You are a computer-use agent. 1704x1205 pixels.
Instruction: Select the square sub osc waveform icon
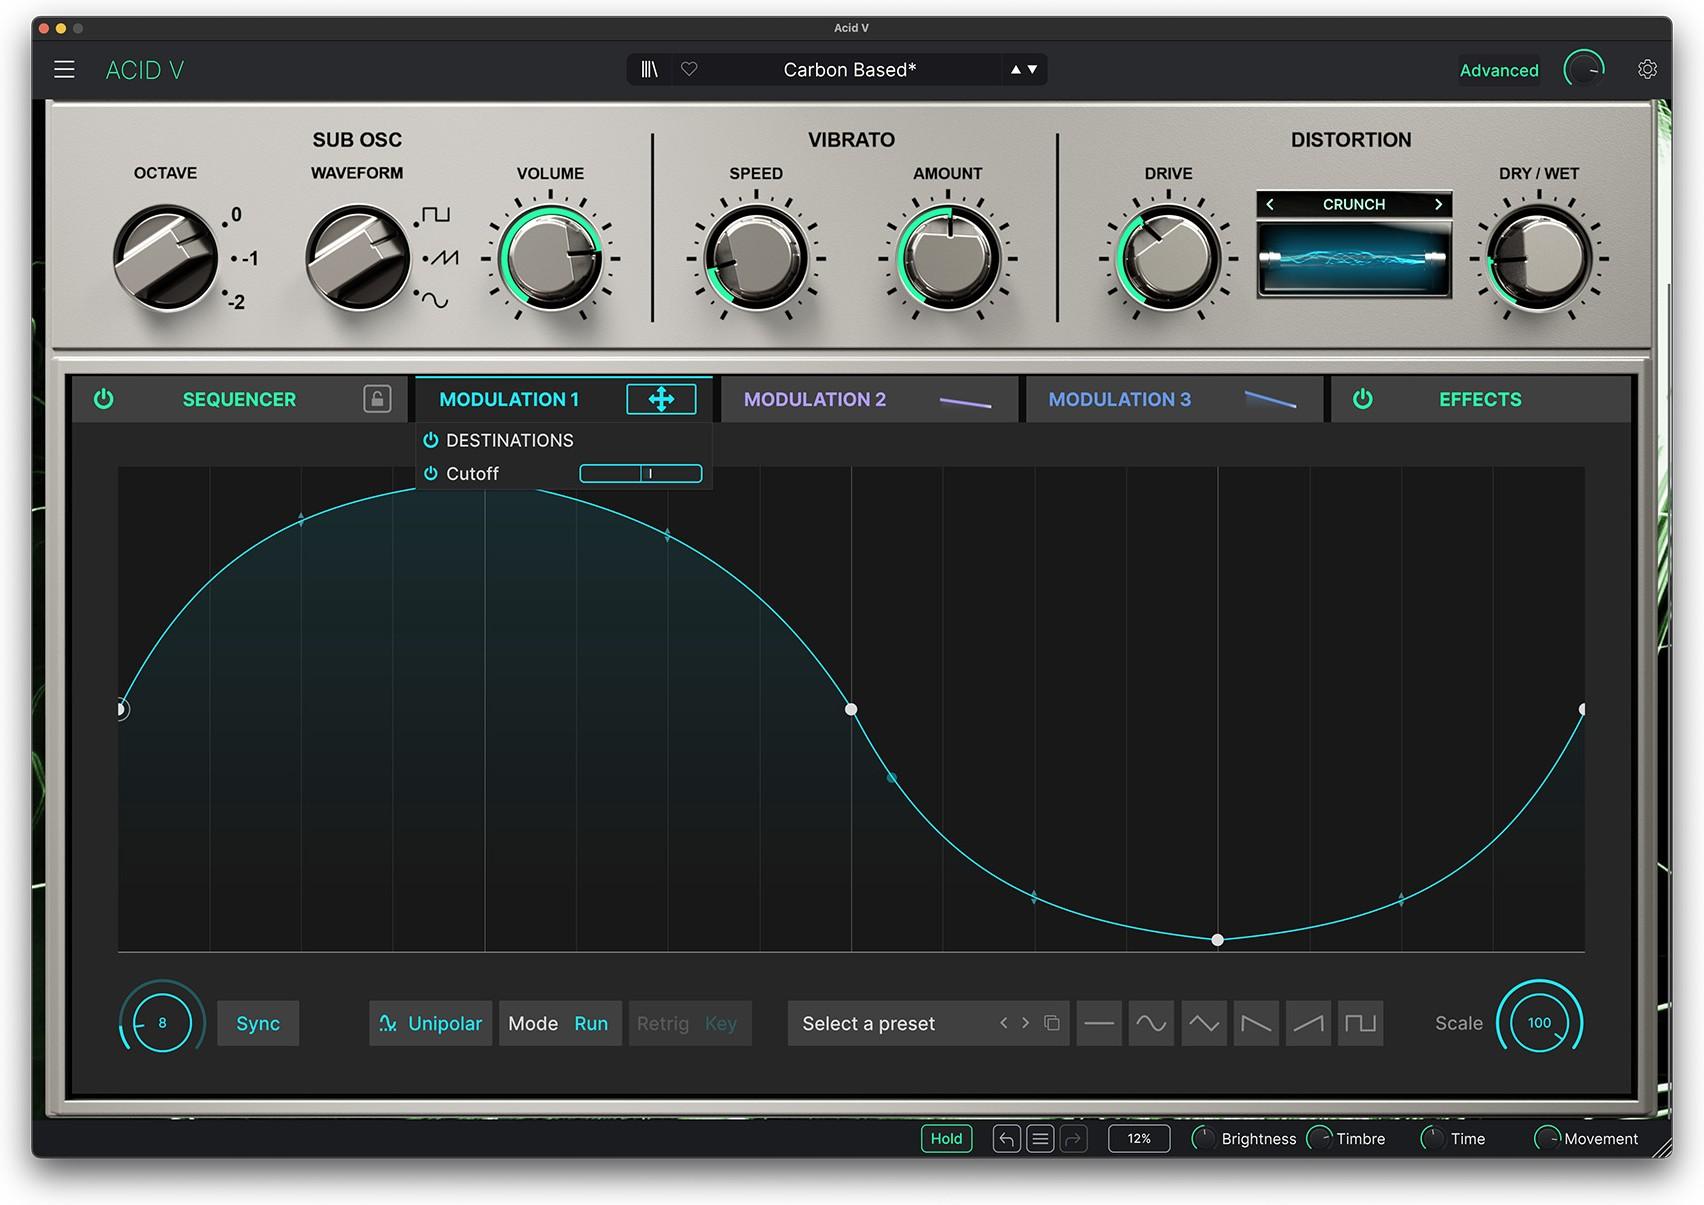pos(436,214)
